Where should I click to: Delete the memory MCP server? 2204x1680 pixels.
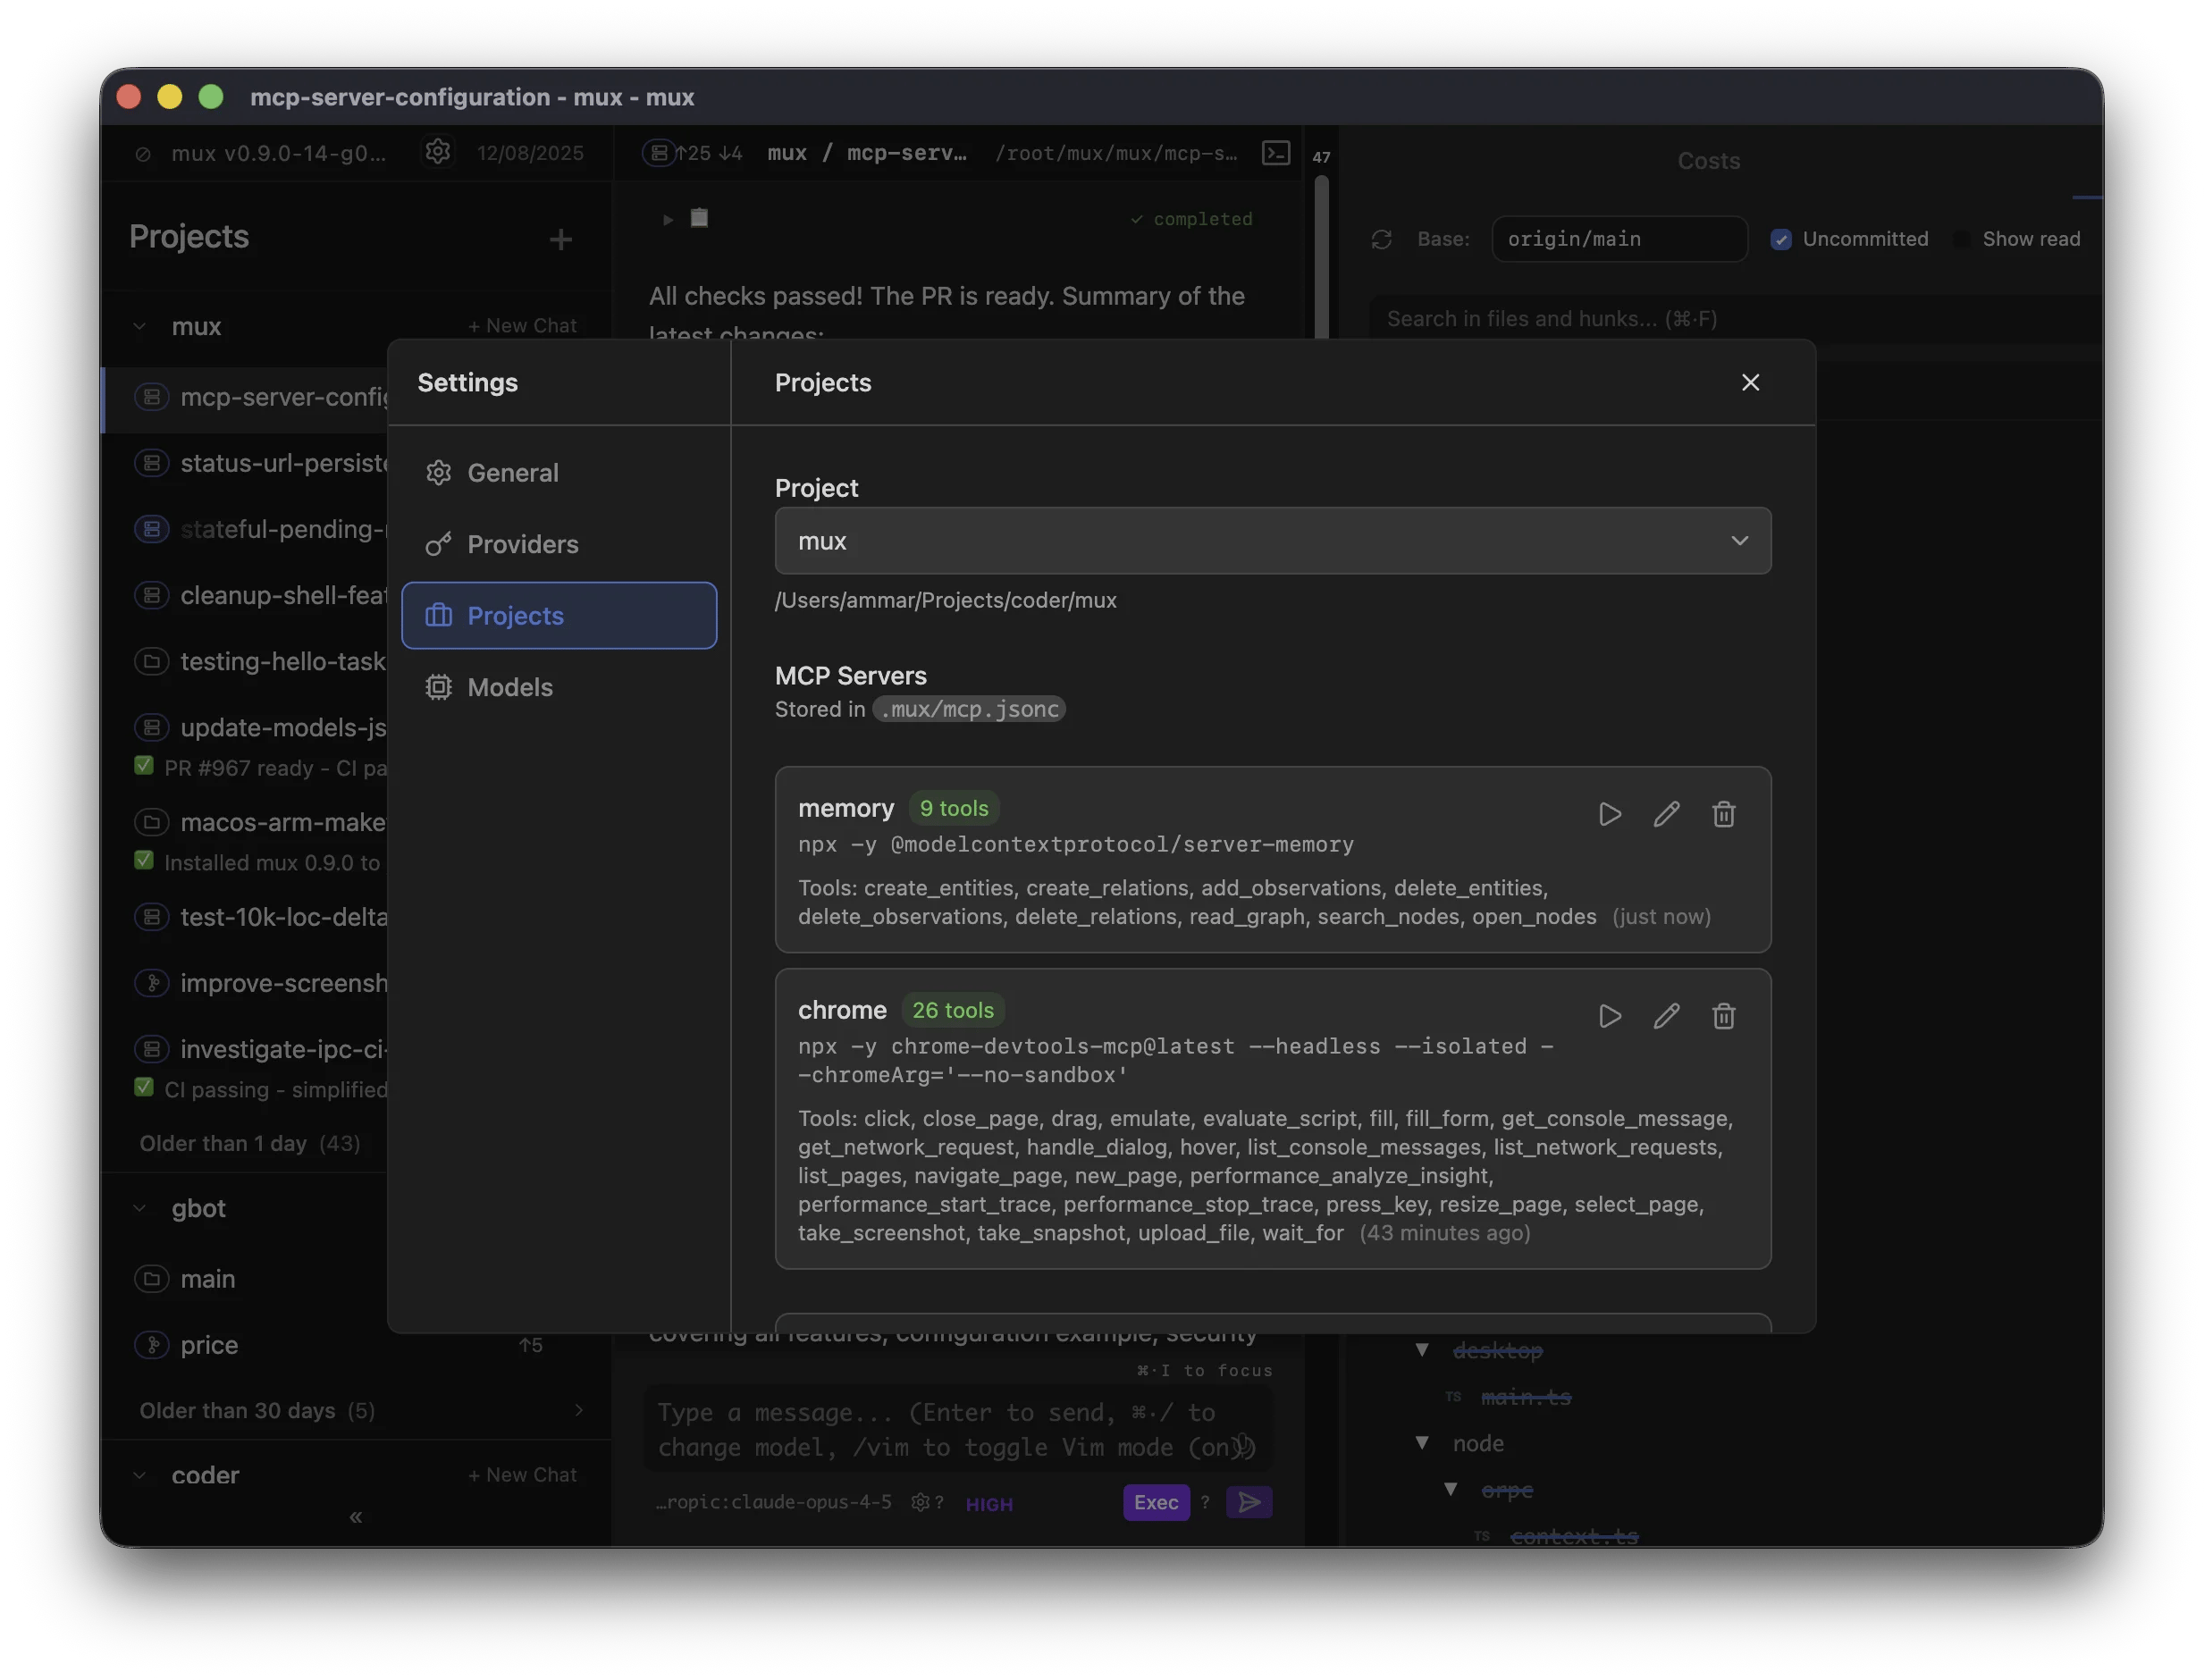pos(1723,814)
